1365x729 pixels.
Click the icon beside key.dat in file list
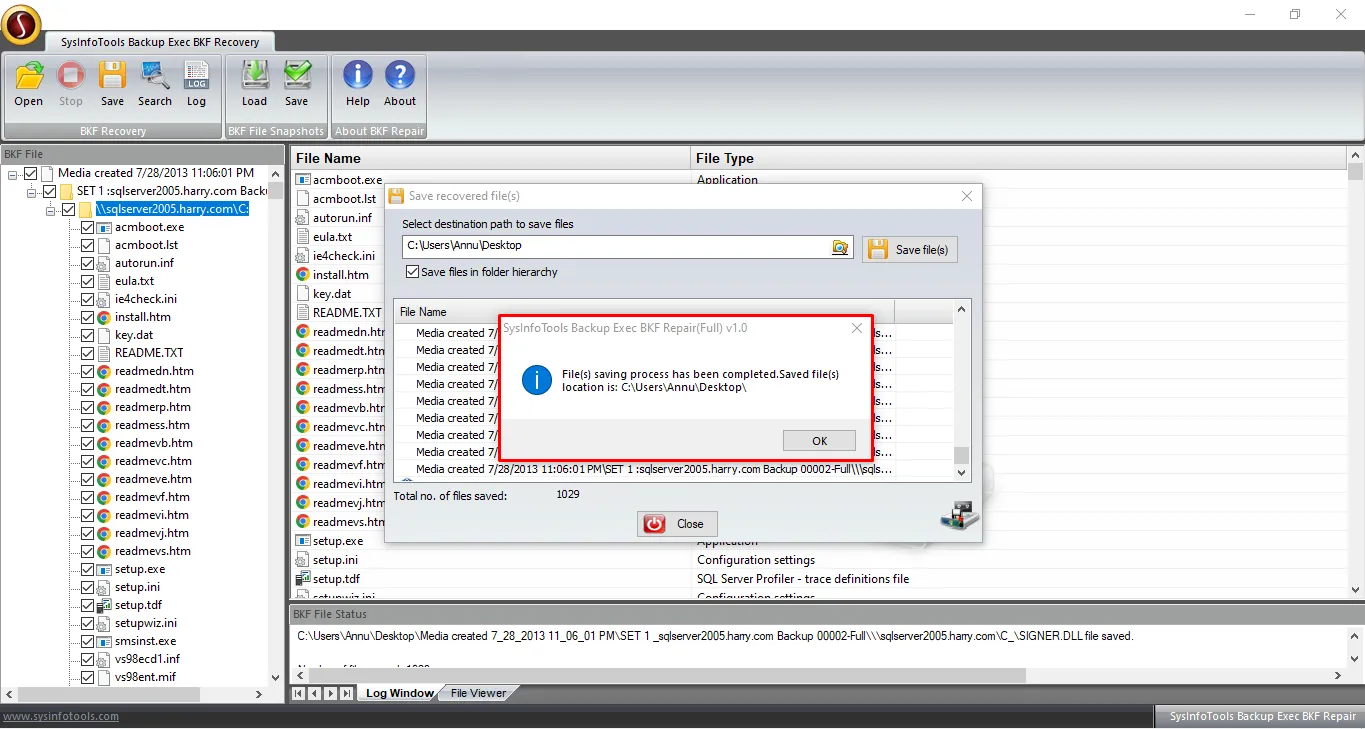(302, 294)
